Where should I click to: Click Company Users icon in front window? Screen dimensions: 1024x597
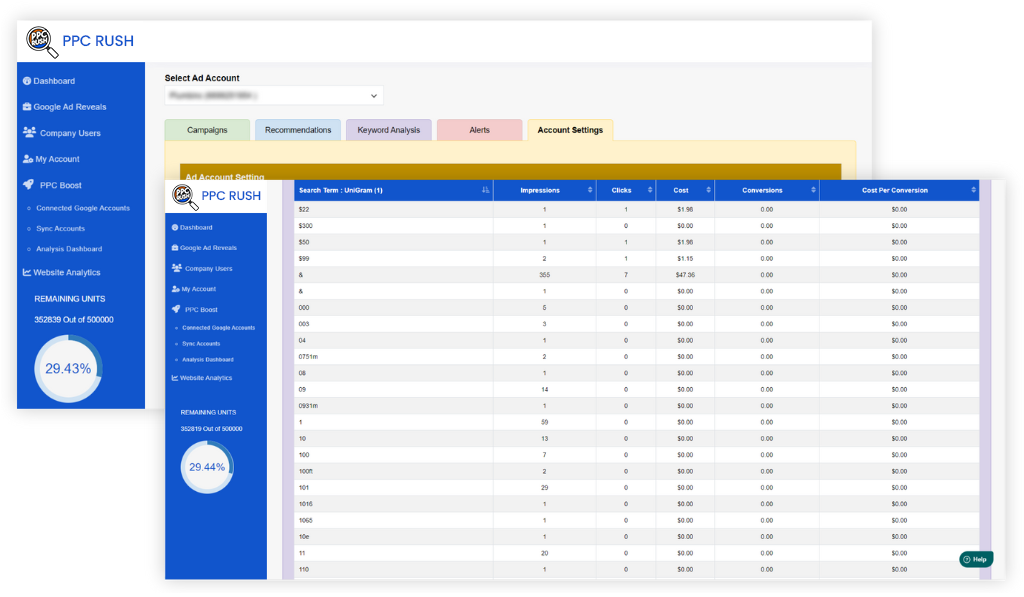[x=177, y=268]
